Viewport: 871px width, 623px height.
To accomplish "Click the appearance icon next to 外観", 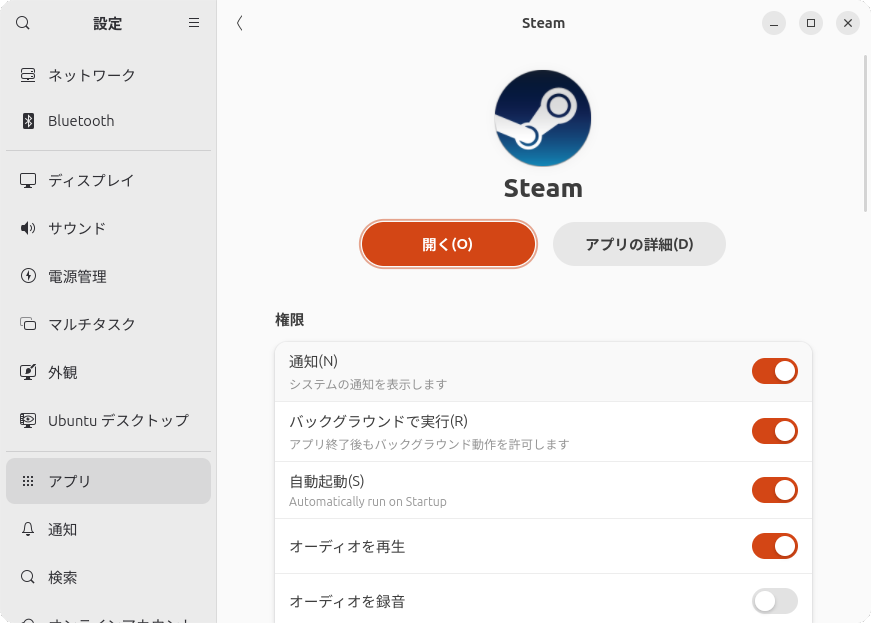I will point(28,372).
